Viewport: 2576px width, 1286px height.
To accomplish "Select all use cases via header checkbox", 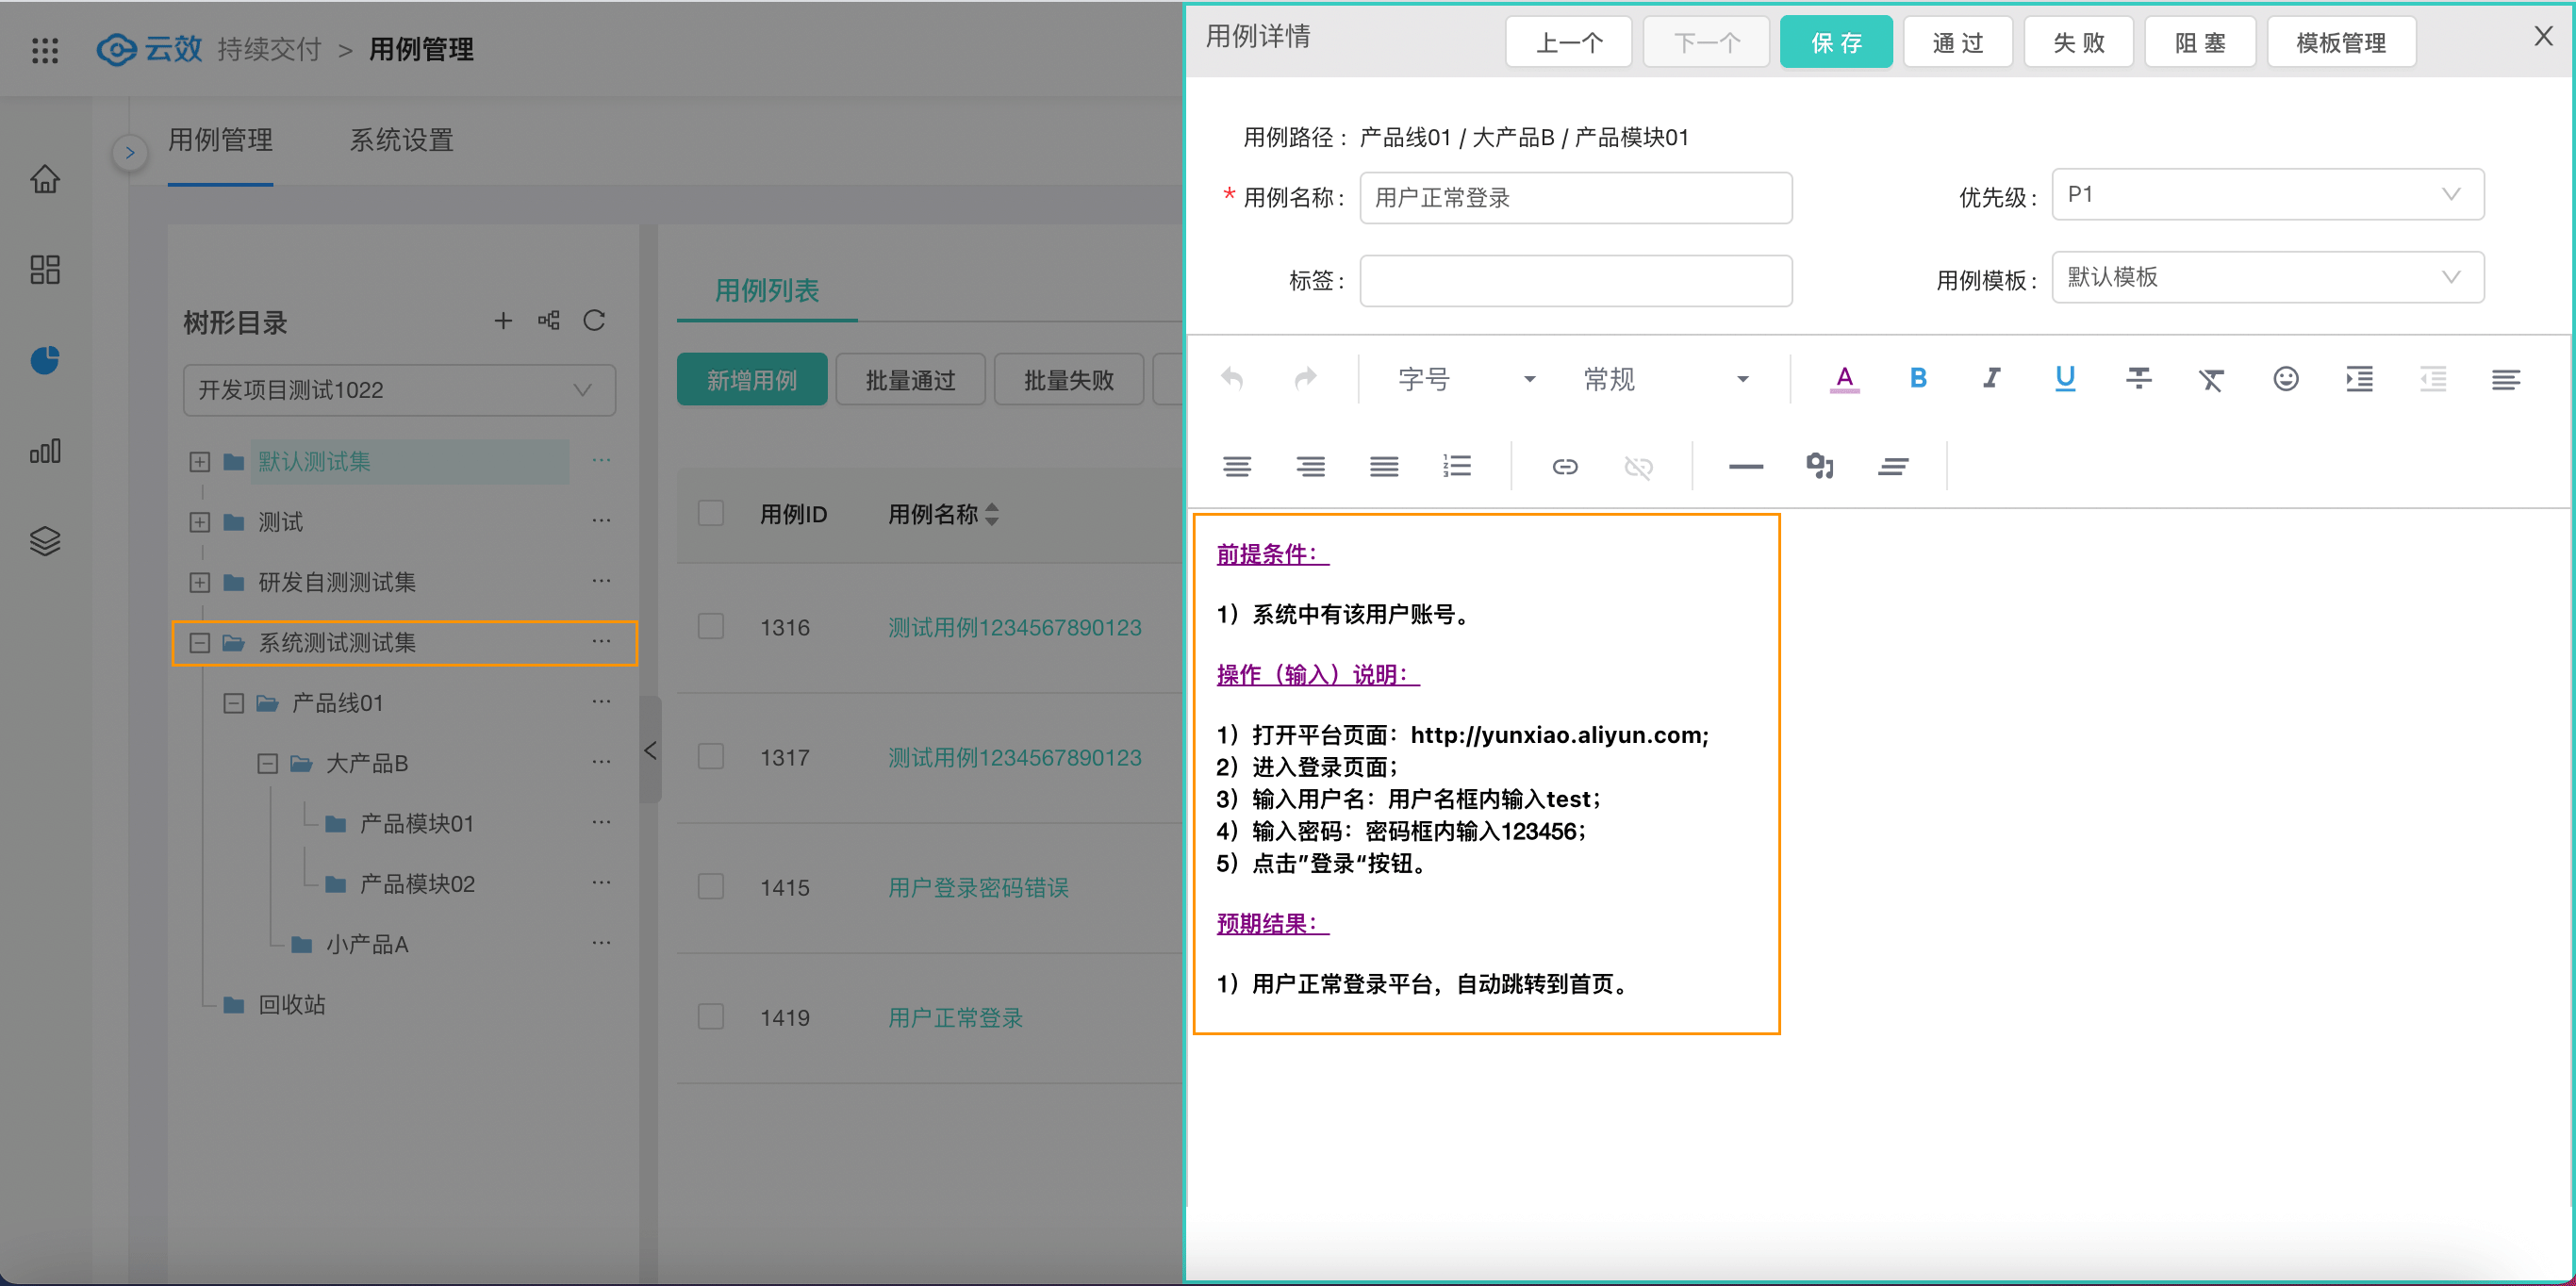I will (711, 514).
